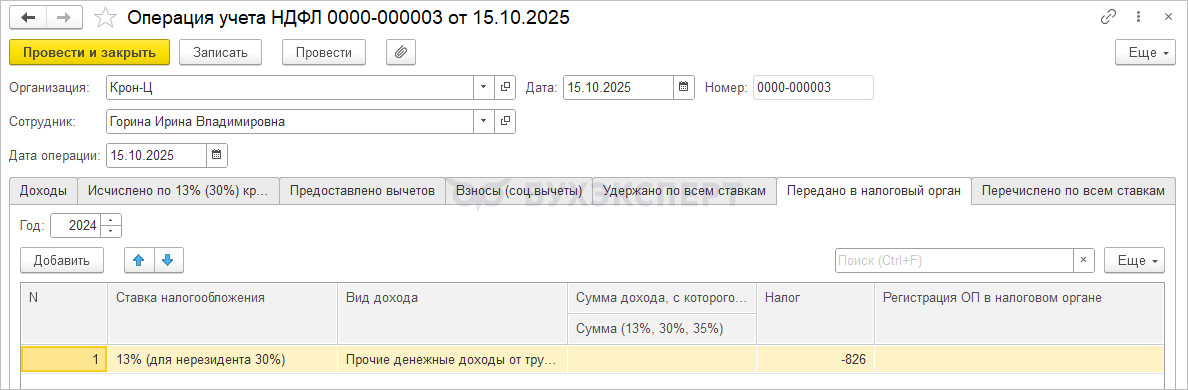Click the Сумма дохода column header
Image resolution: width=1188 pixels, height=390 pixels.
(662, 298)
